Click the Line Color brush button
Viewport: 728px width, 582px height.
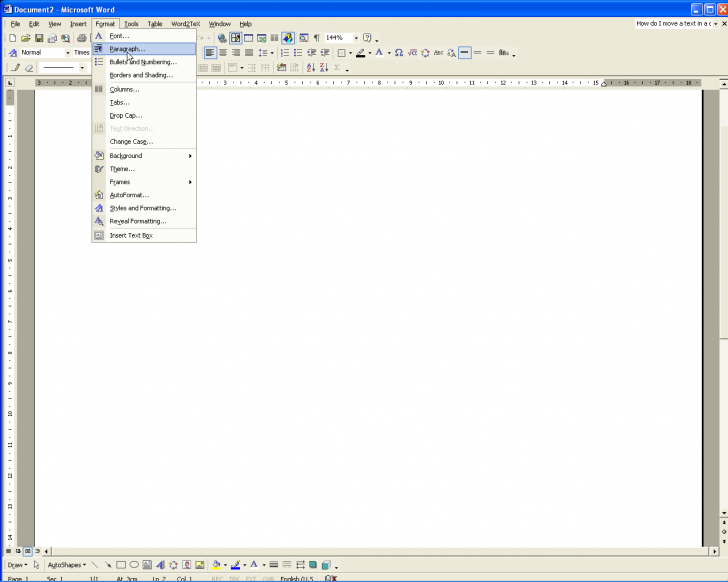(235, 565)
